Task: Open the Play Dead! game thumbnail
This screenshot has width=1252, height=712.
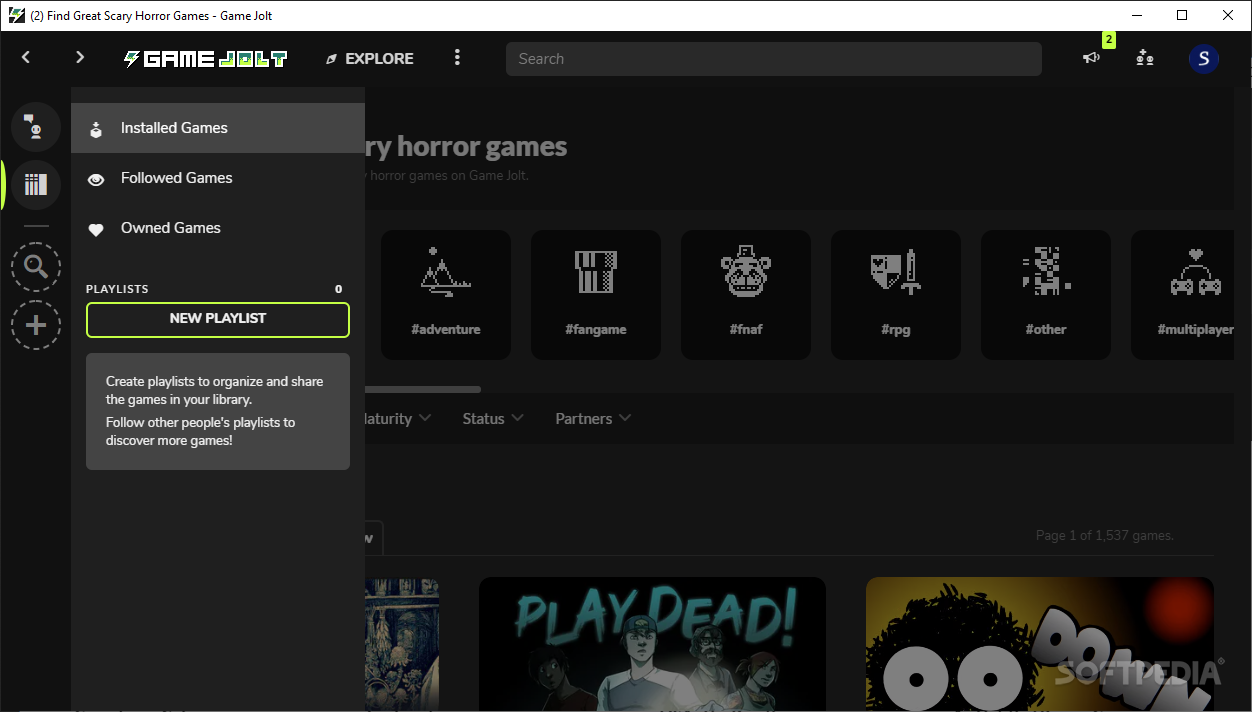Action: point(652,644)
